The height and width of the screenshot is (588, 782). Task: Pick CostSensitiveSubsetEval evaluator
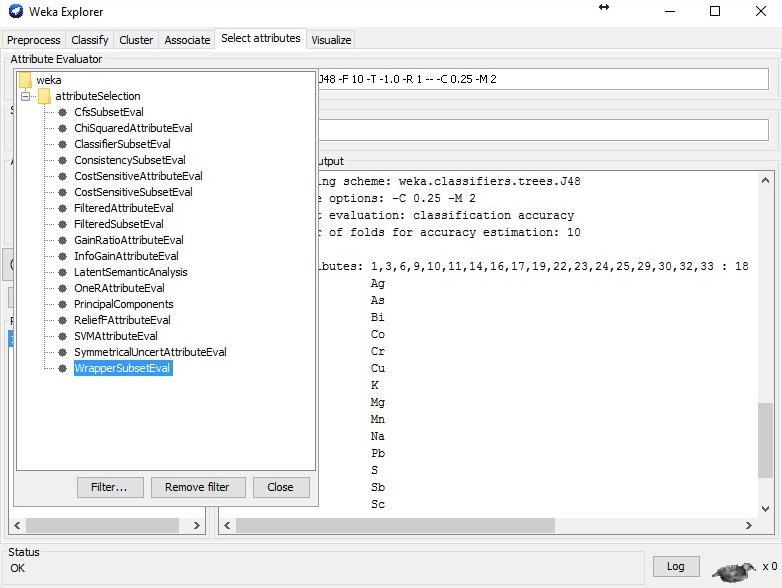coord(133,192)
